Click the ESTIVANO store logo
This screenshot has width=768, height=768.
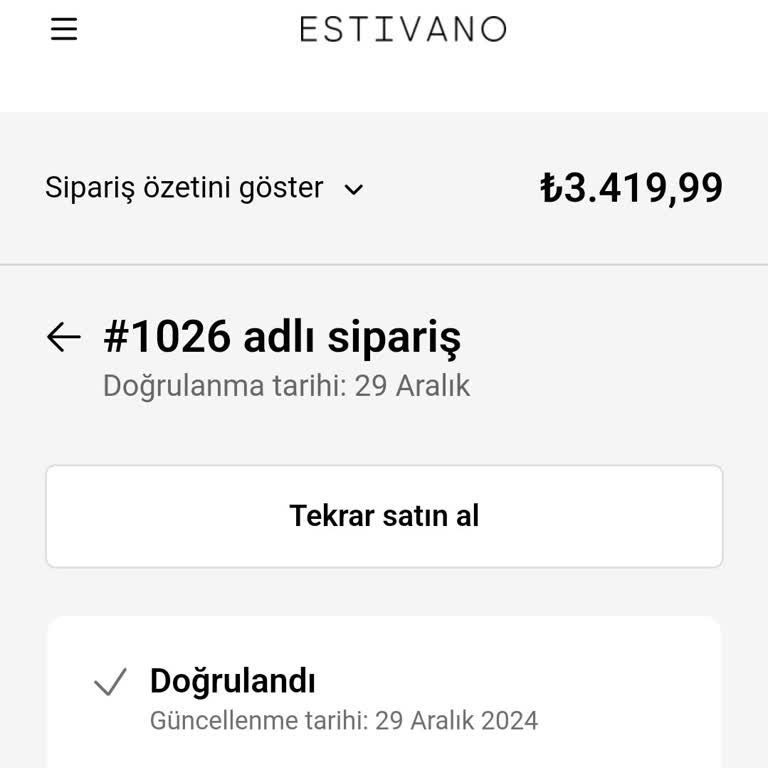pyautogui.click(x=403, y=29)
